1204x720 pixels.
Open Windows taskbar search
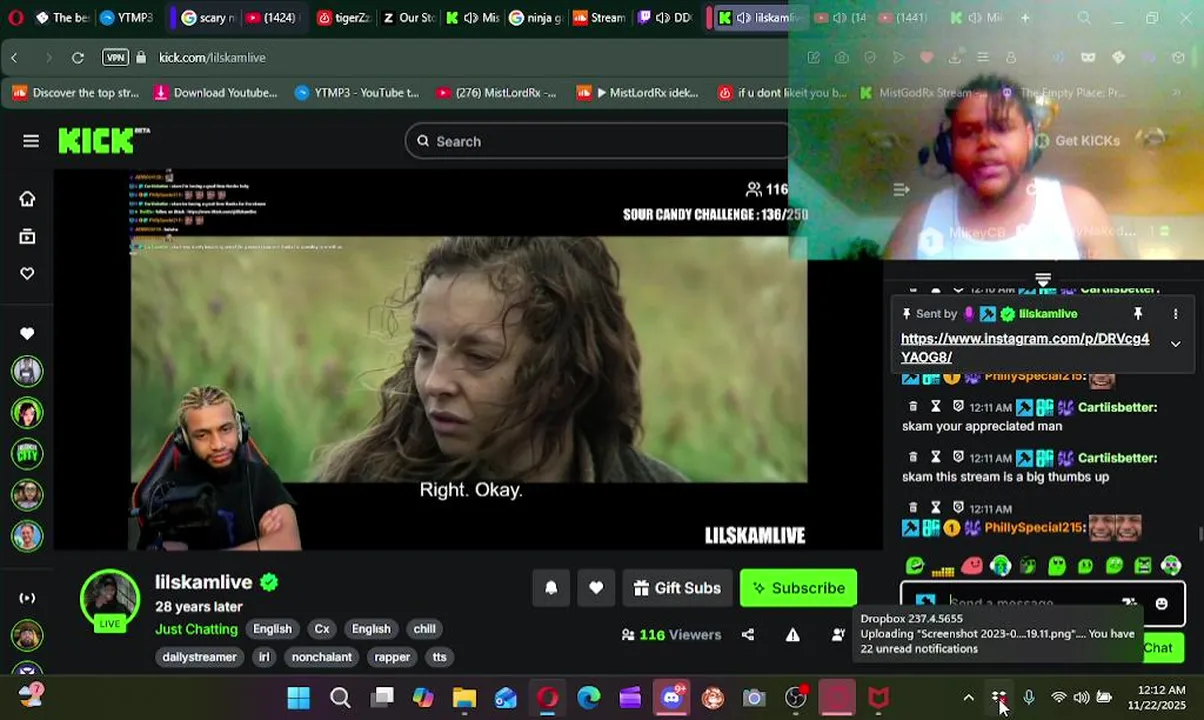340,698
